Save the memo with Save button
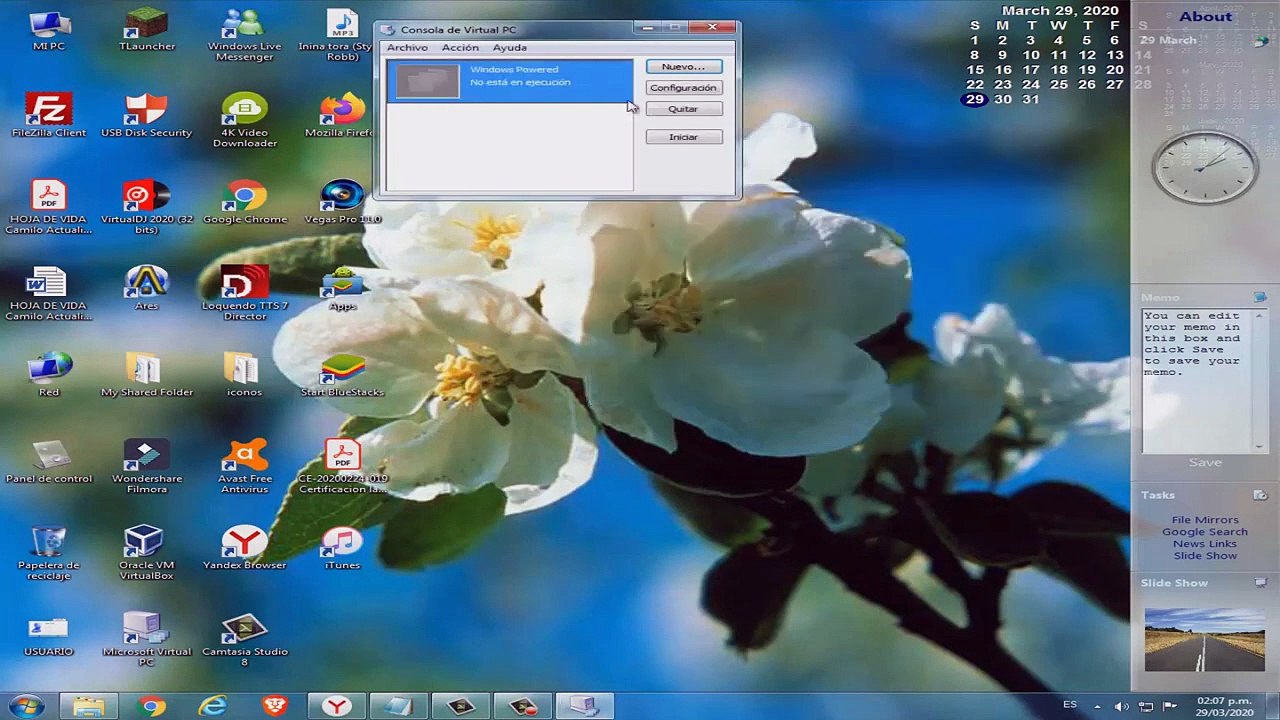 coord(1205,462)
